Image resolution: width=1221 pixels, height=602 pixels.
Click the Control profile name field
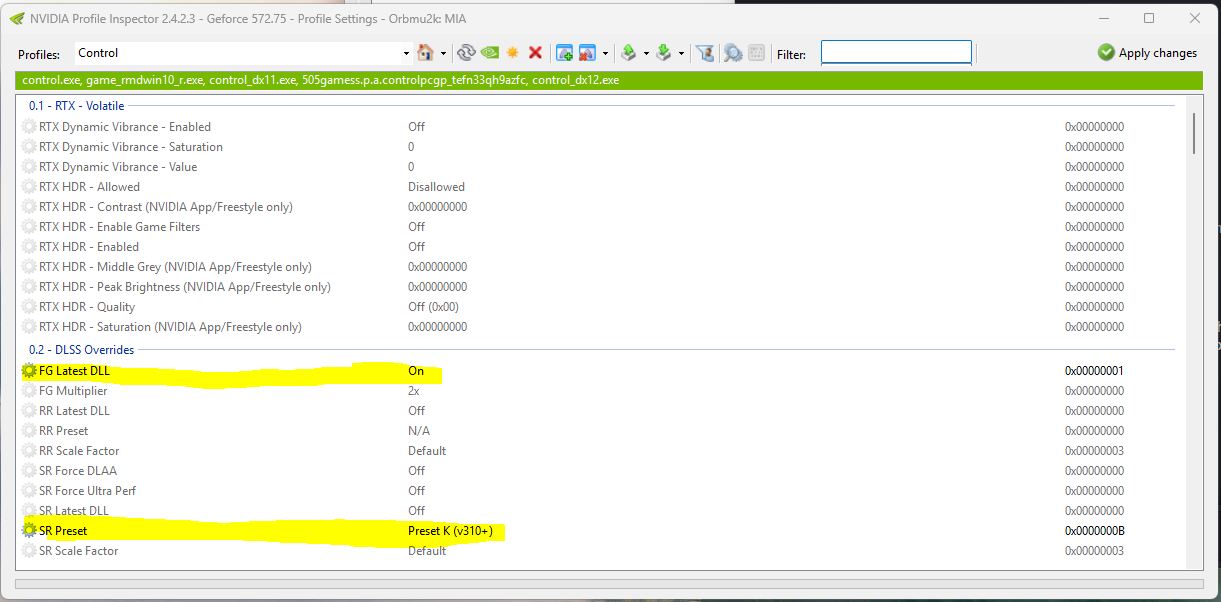236,53
